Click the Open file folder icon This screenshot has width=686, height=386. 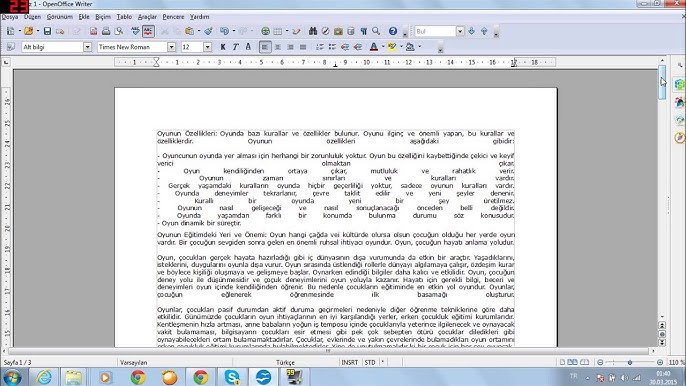tap(29, 32)
